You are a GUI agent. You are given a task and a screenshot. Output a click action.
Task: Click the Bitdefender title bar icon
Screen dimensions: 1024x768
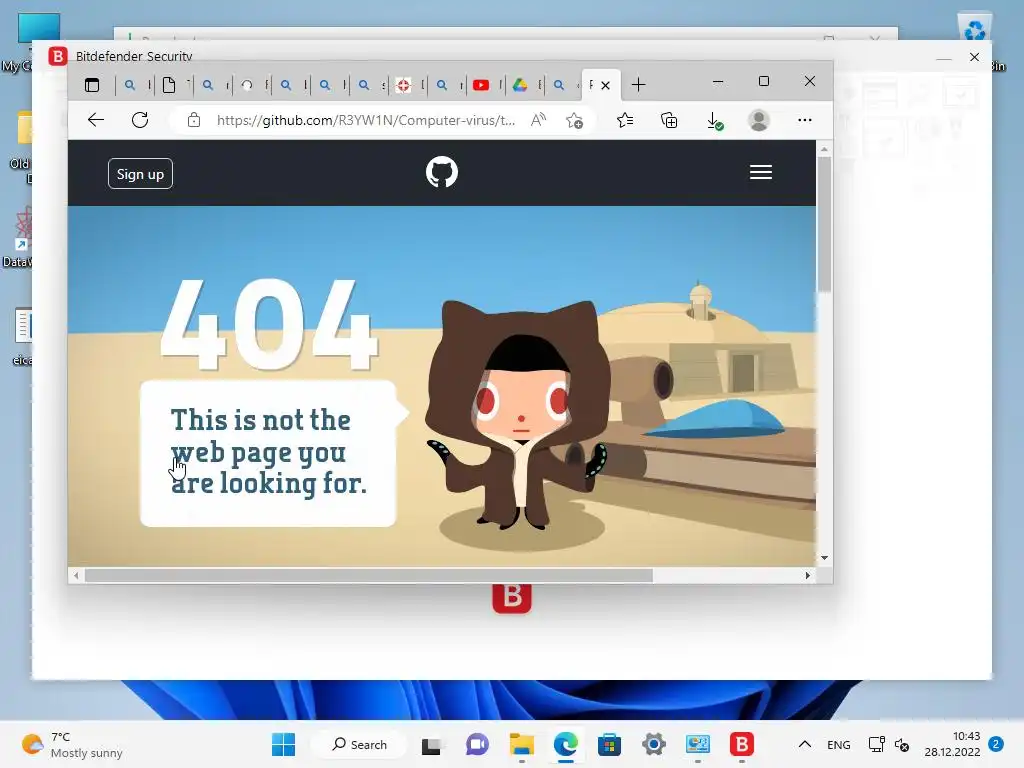58,56
